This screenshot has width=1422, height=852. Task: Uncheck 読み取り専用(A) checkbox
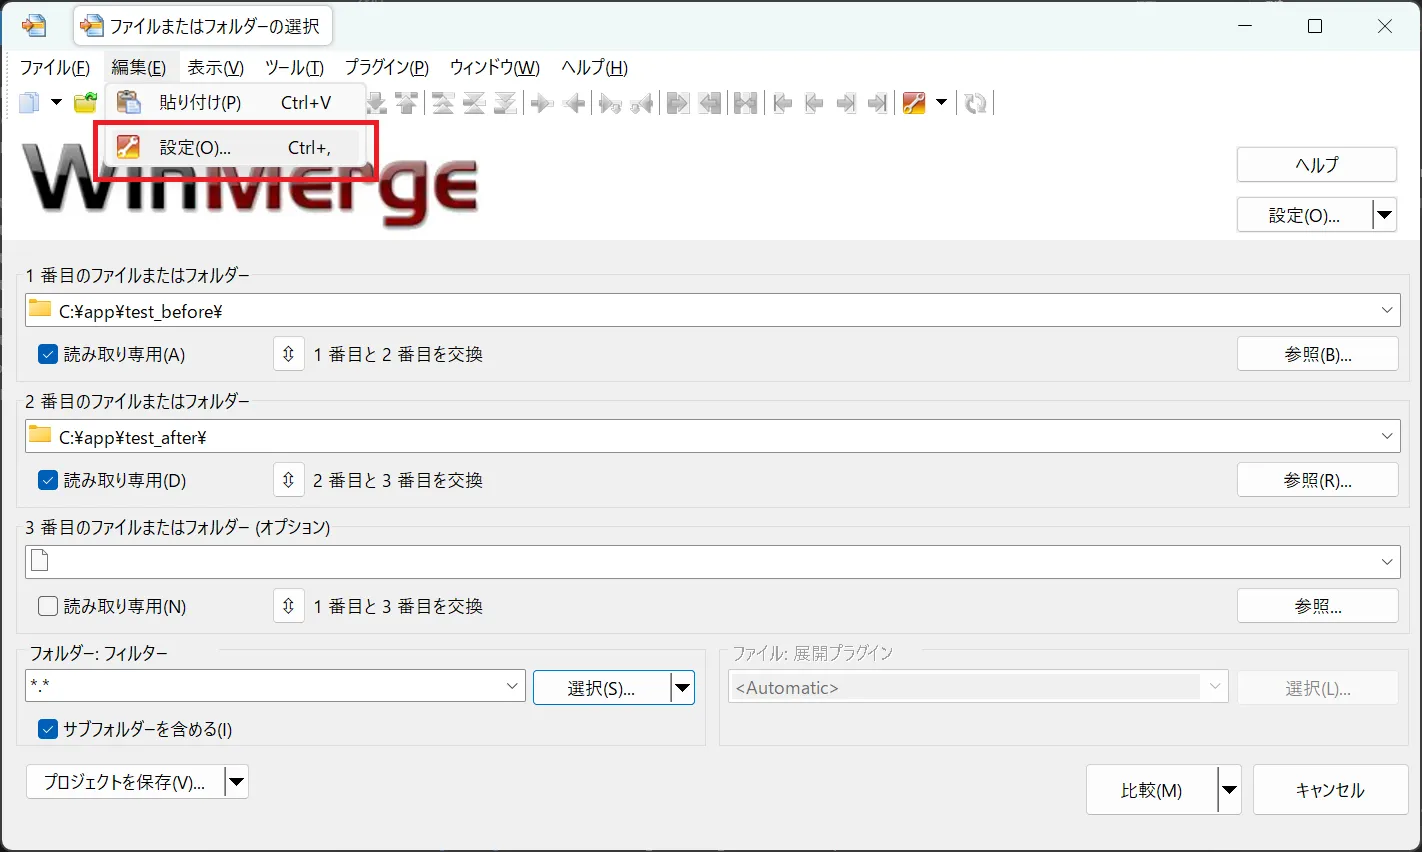[48, 354]
